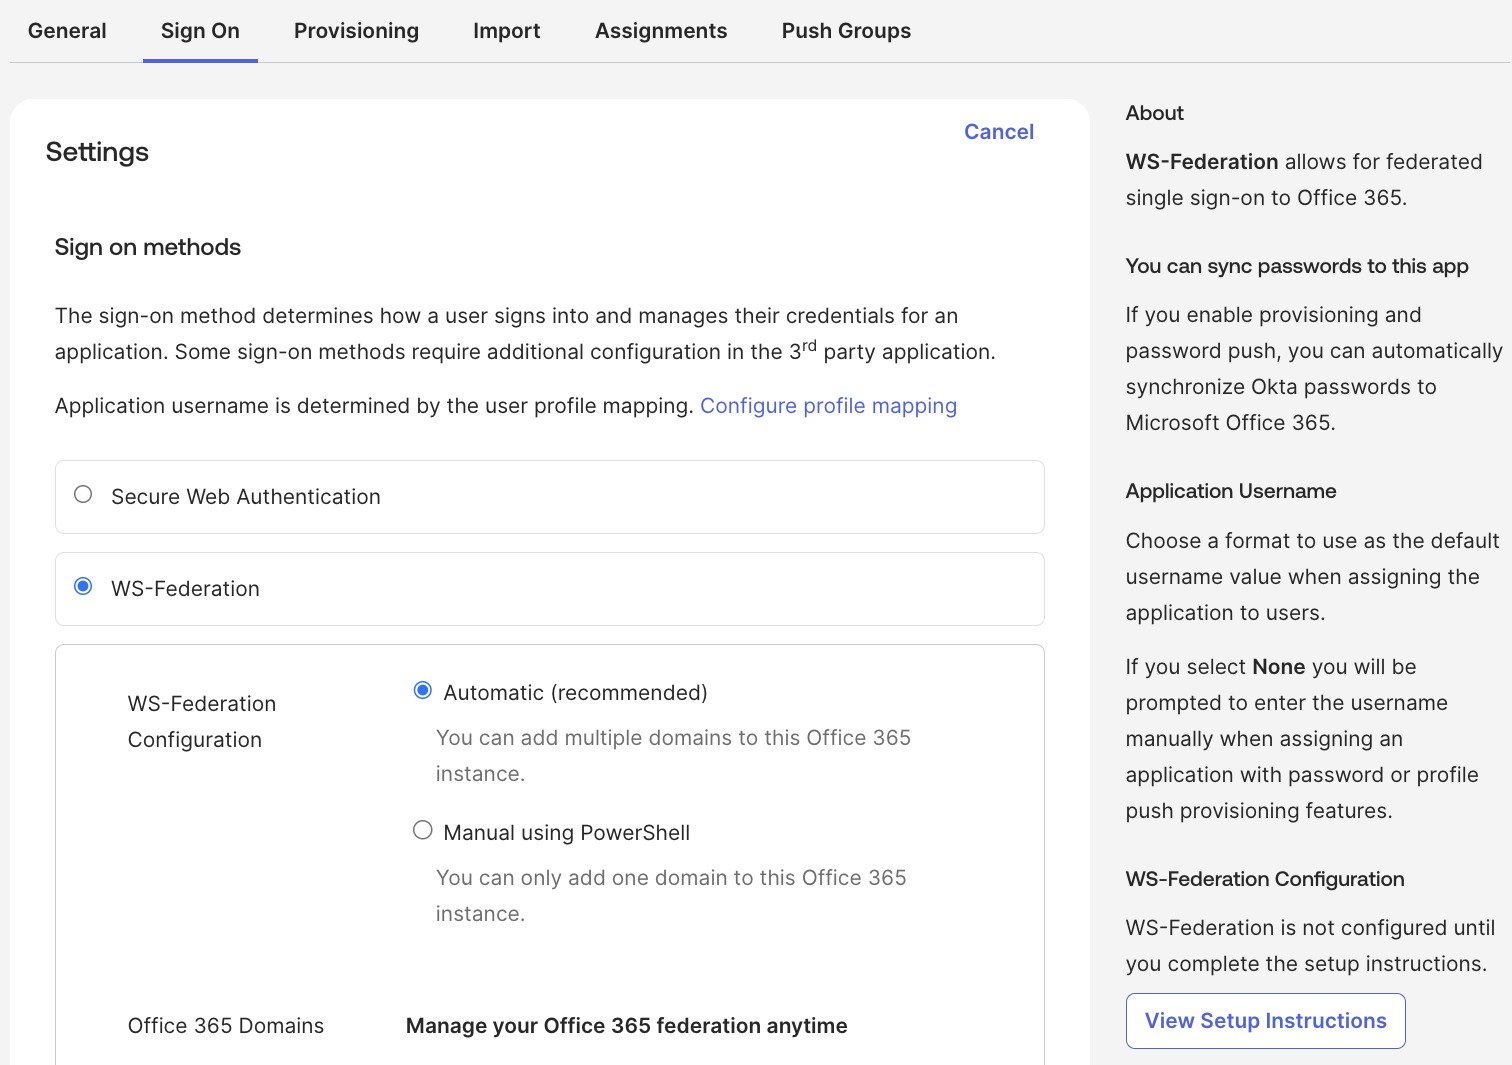Screen dimensions: 1512x1065
Task: Click the Sign on methods heading
Action: 148,247
